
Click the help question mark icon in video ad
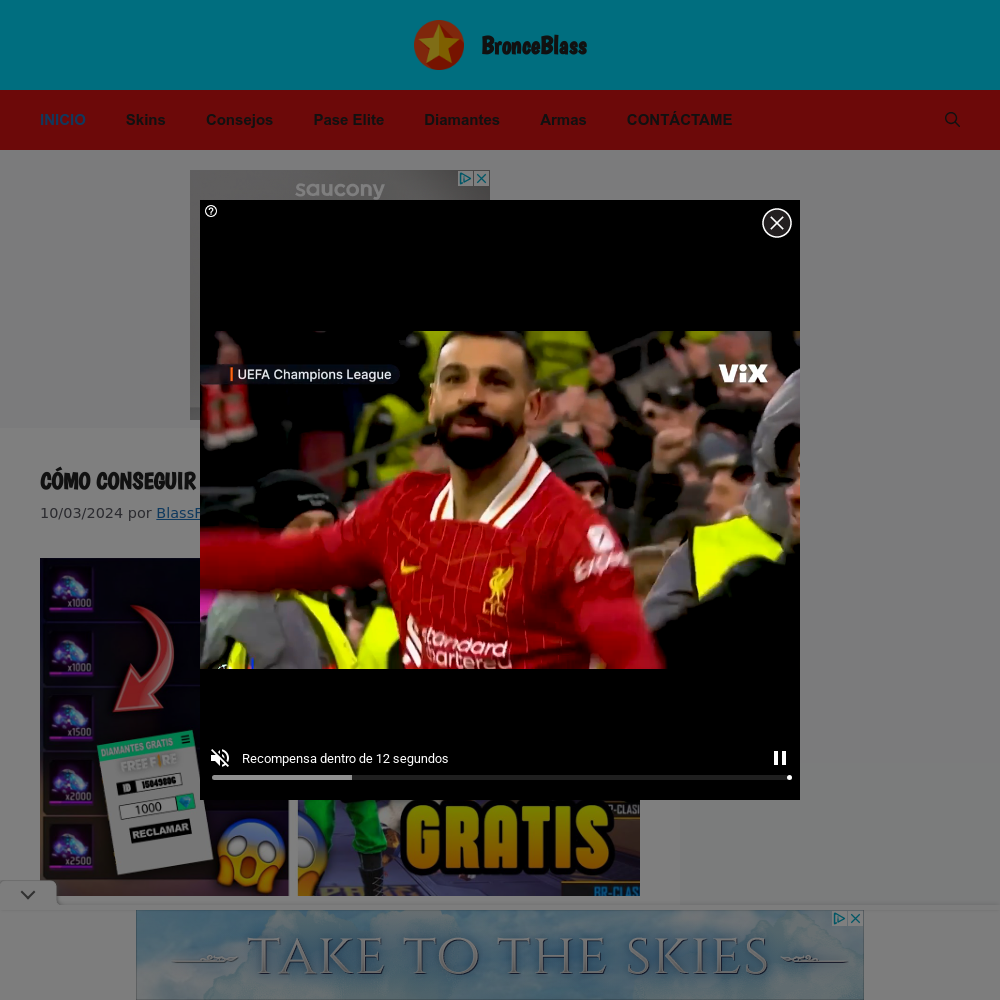[211, 211]
